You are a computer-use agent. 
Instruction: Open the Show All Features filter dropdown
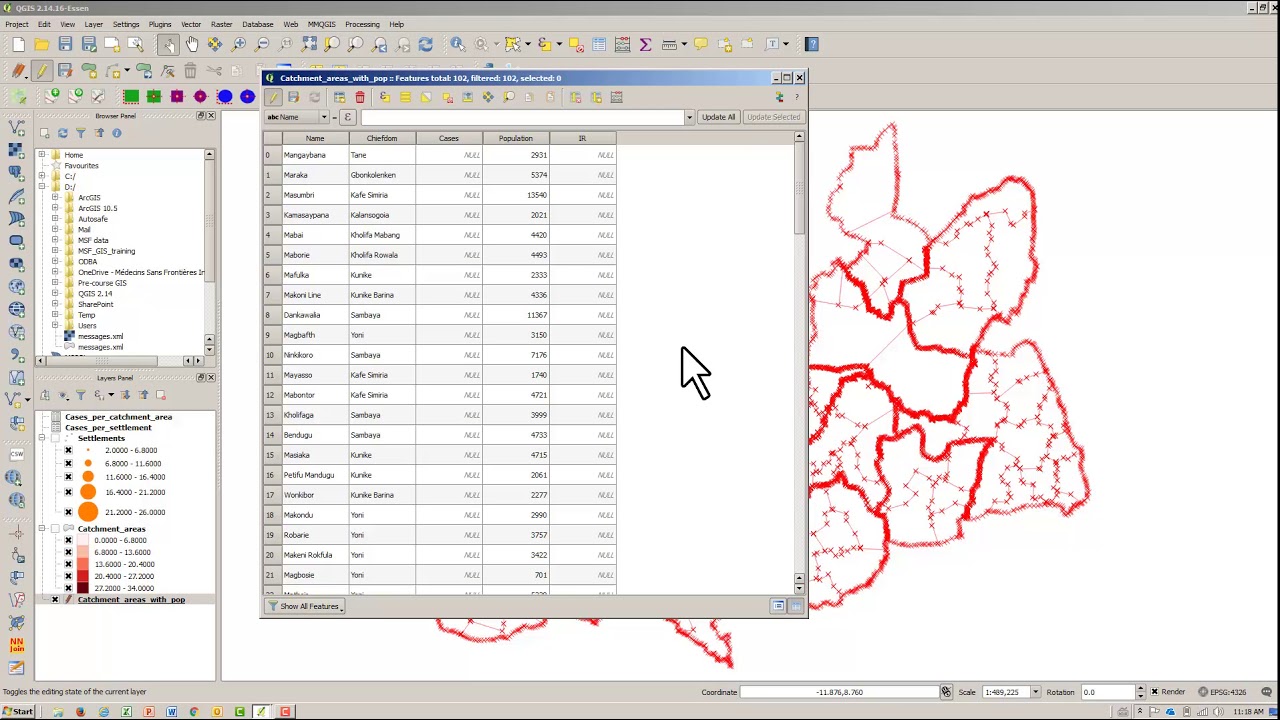coord(305,606)
